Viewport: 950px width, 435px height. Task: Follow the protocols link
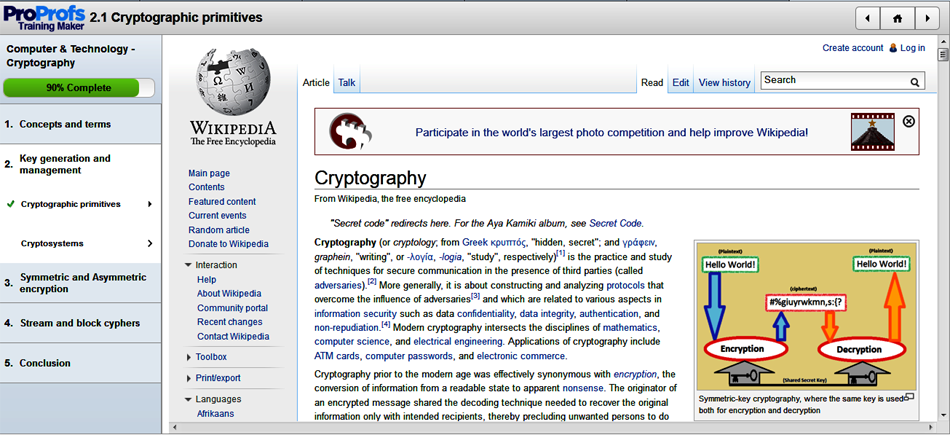[x=625, y=285]
